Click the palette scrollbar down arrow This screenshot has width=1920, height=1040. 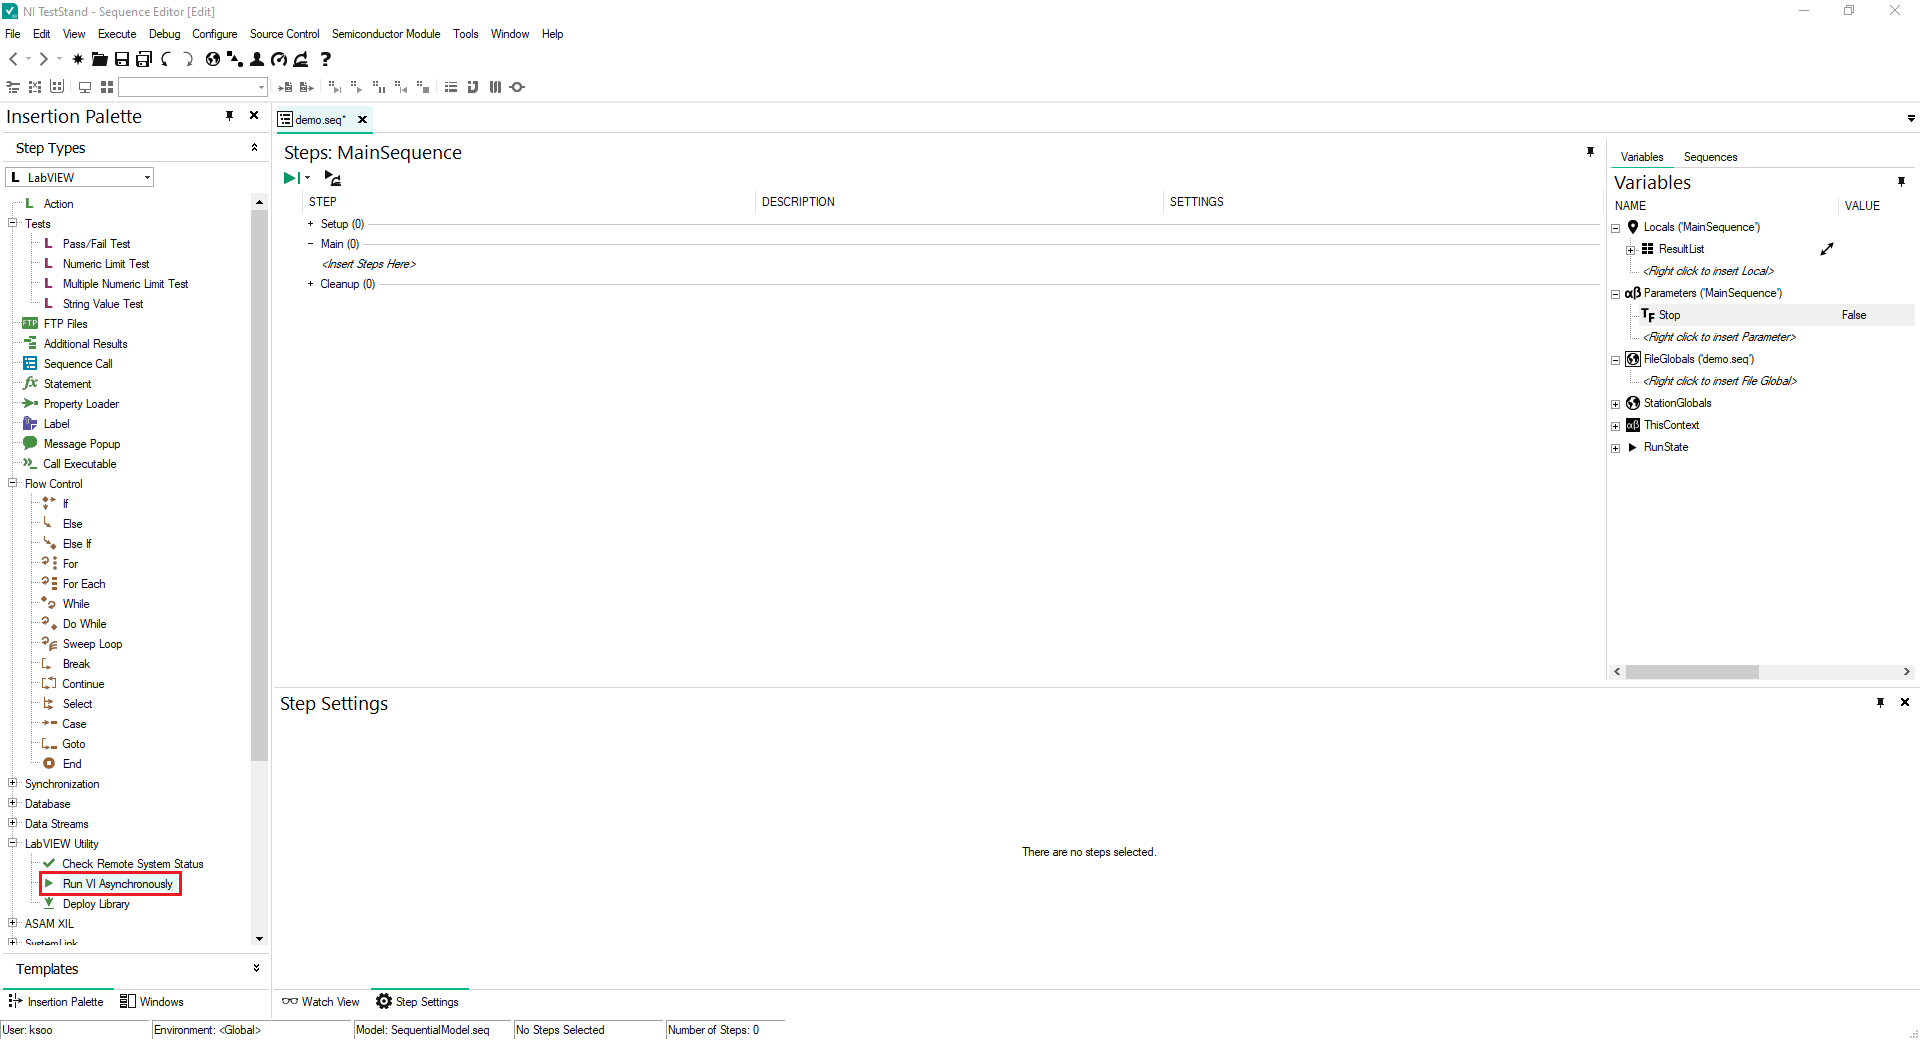coord(259,939)
